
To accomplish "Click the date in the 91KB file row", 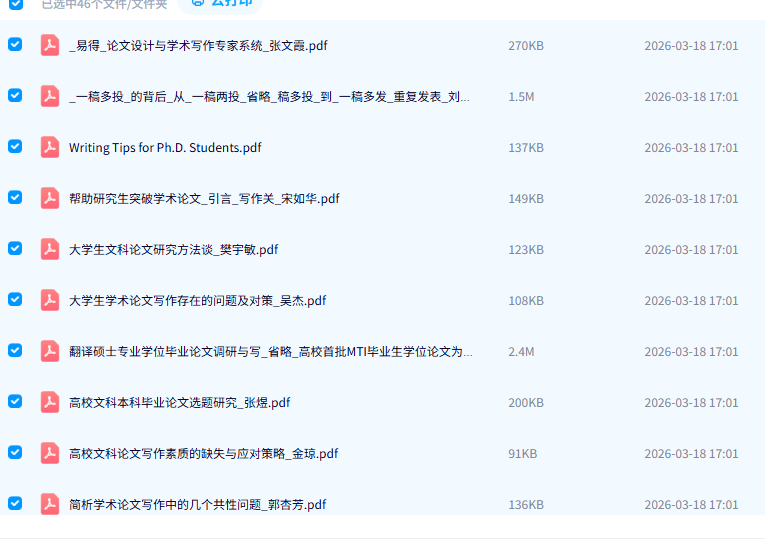I will click(x=691, y=453).
